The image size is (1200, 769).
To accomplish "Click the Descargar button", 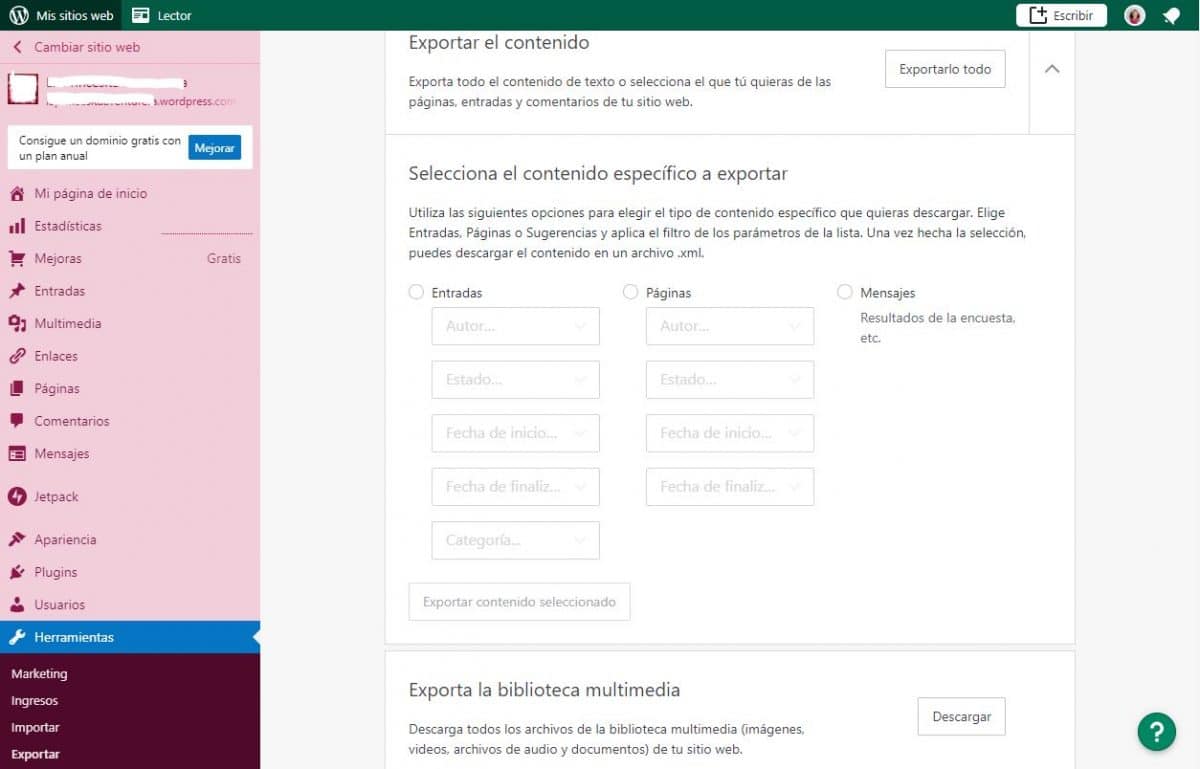I will 961,717.
